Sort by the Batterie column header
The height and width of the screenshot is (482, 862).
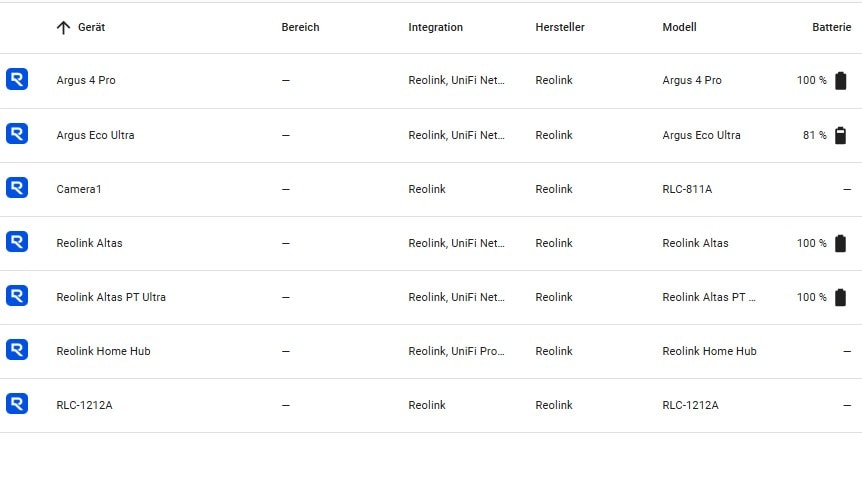(831, 27)
